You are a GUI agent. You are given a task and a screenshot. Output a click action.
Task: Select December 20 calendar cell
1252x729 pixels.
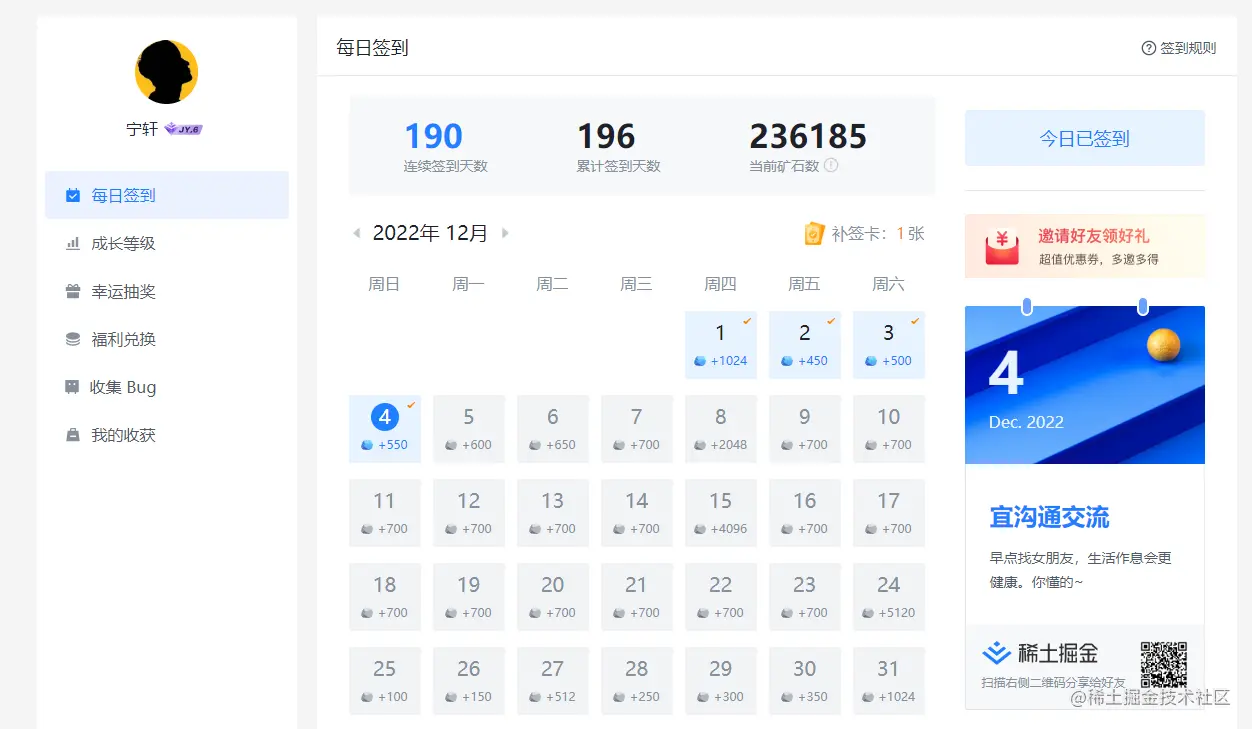[x=553, y=597]
